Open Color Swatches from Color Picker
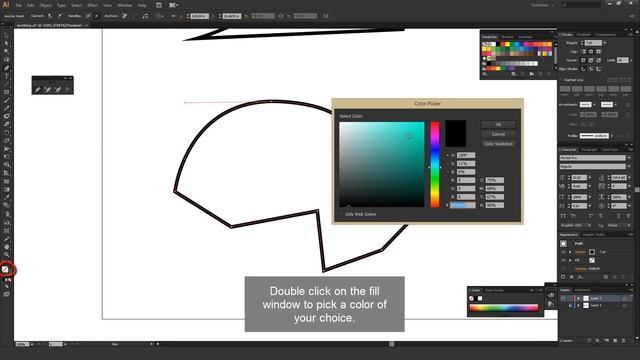 click(498, 144)
